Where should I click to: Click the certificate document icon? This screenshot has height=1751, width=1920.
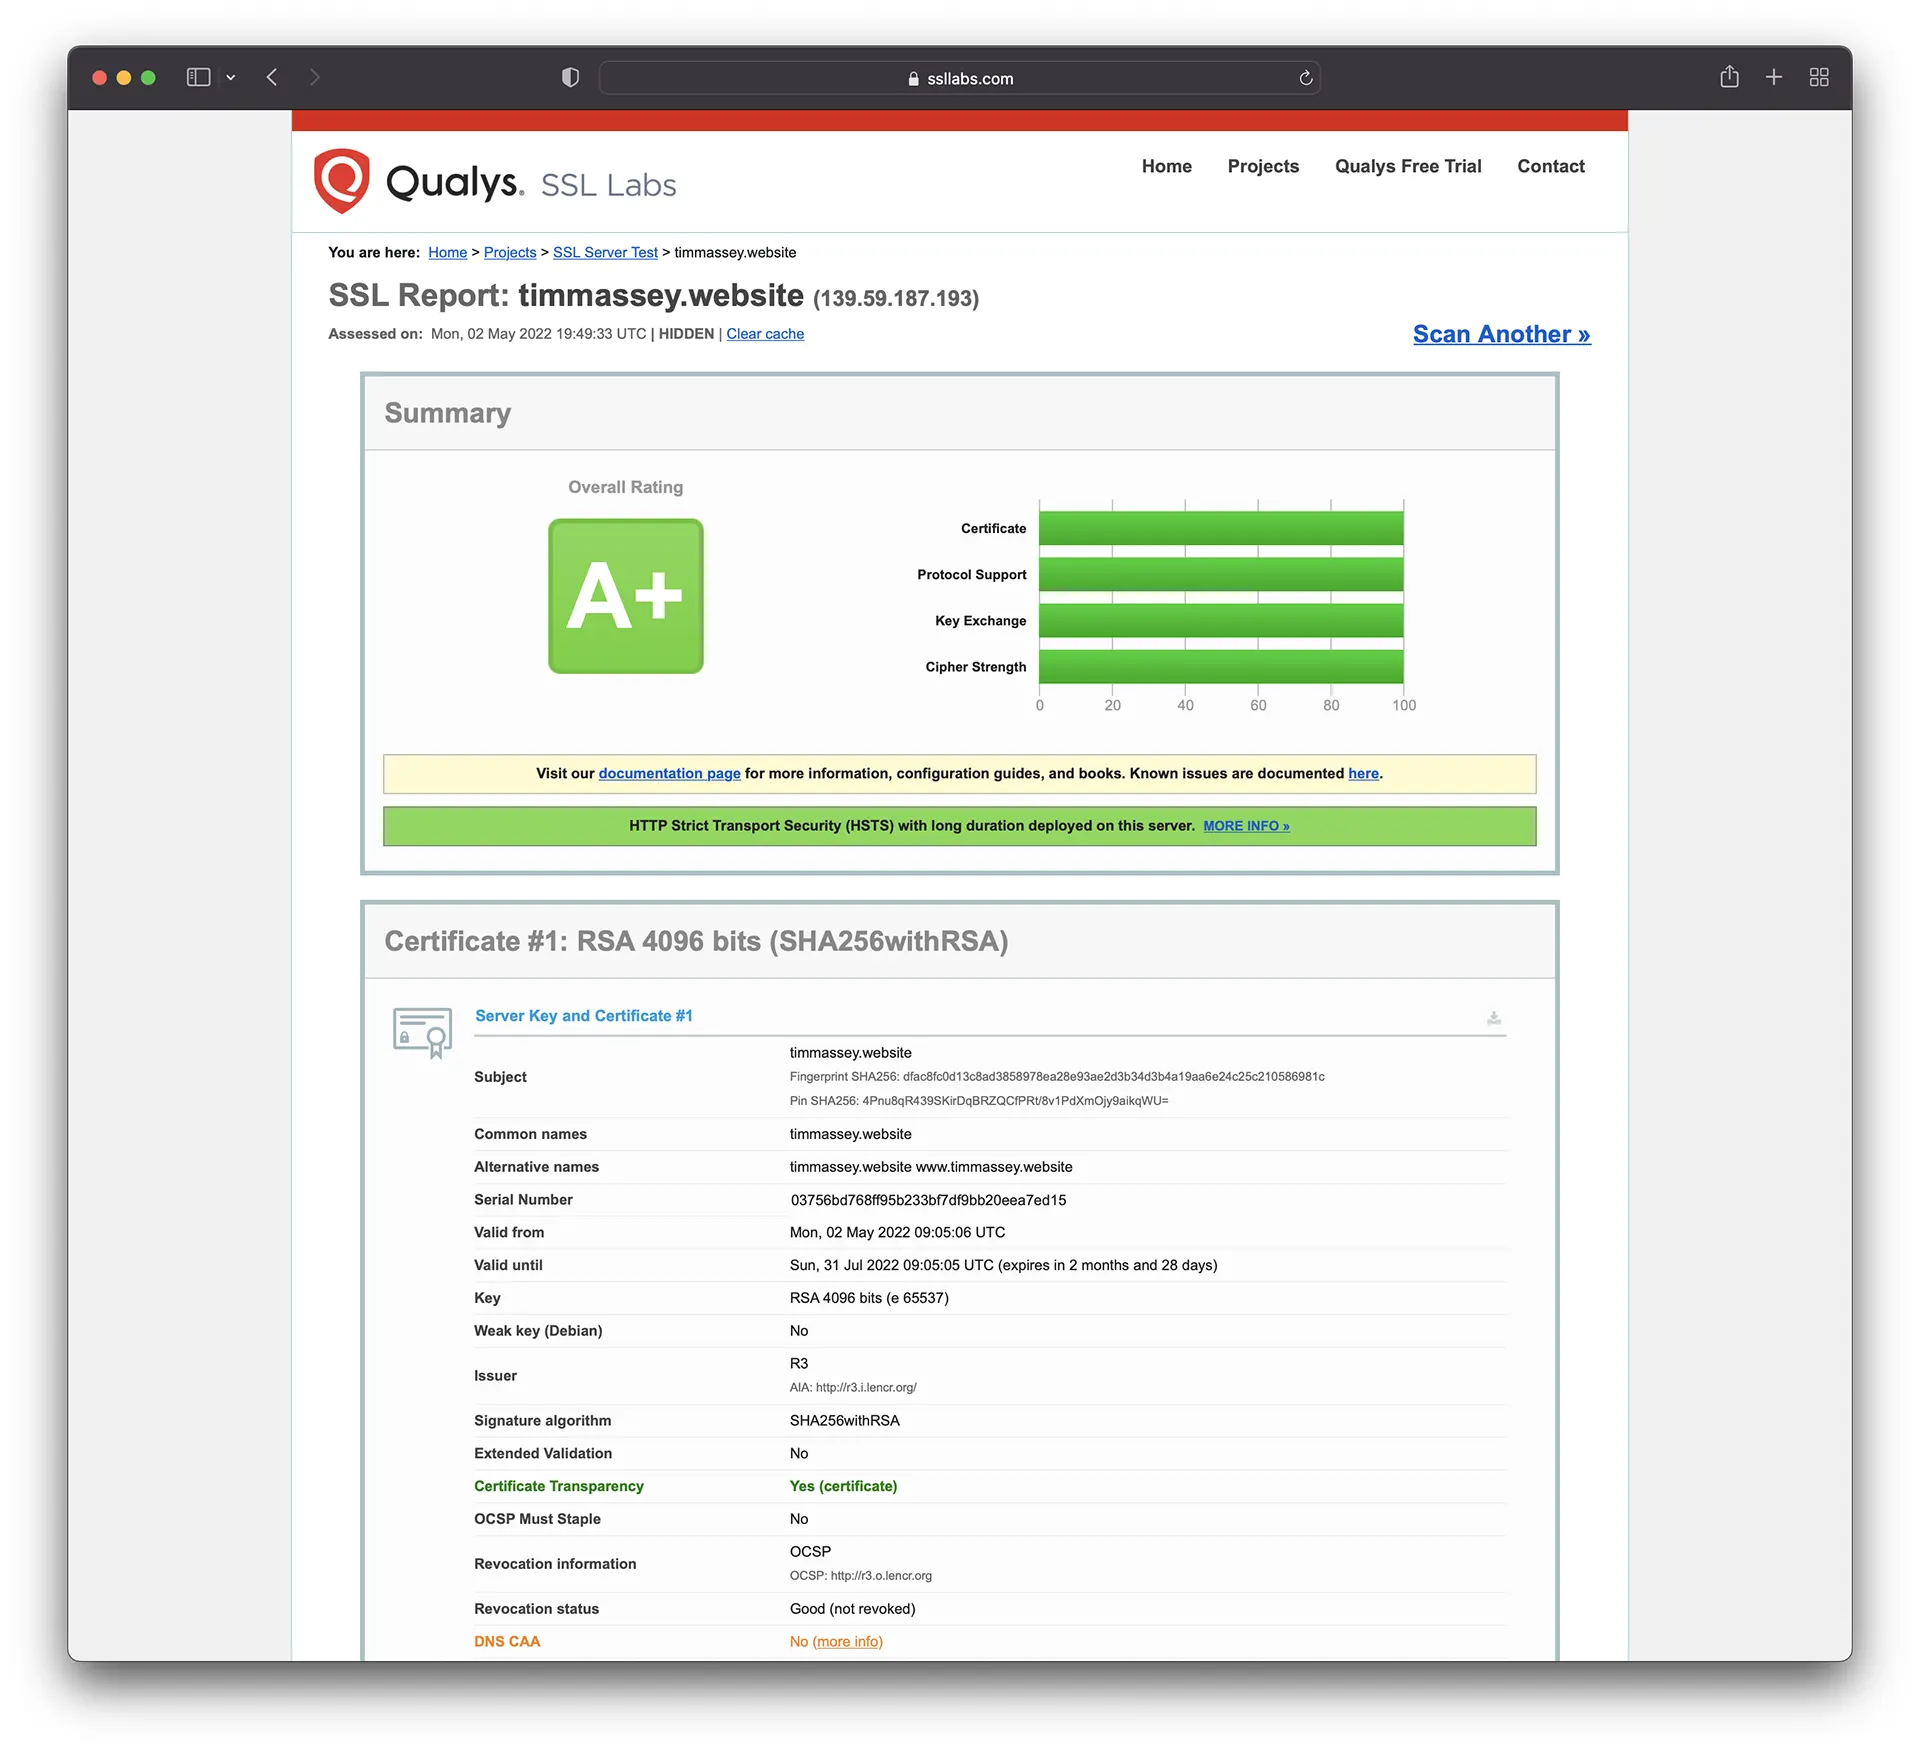point(422,1032)
